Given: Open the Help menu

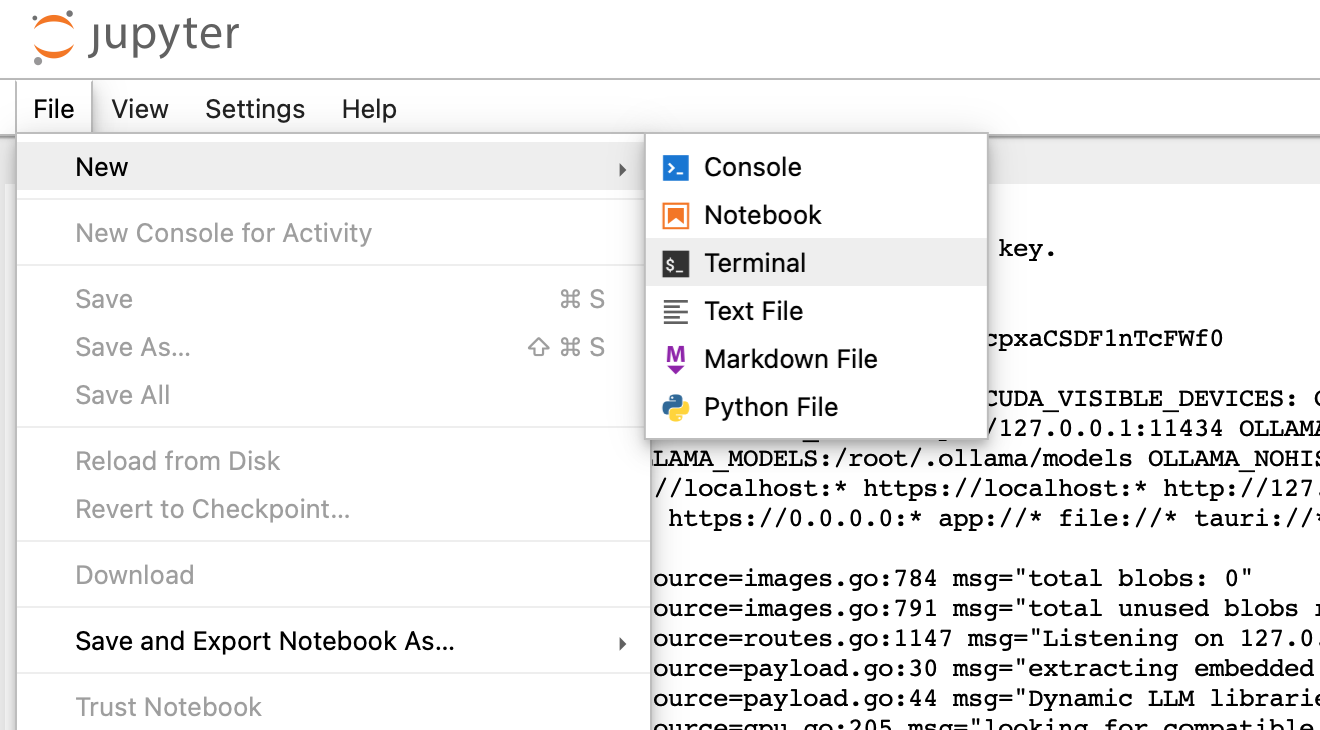Looking at the screenshot, I should (369, 109).
